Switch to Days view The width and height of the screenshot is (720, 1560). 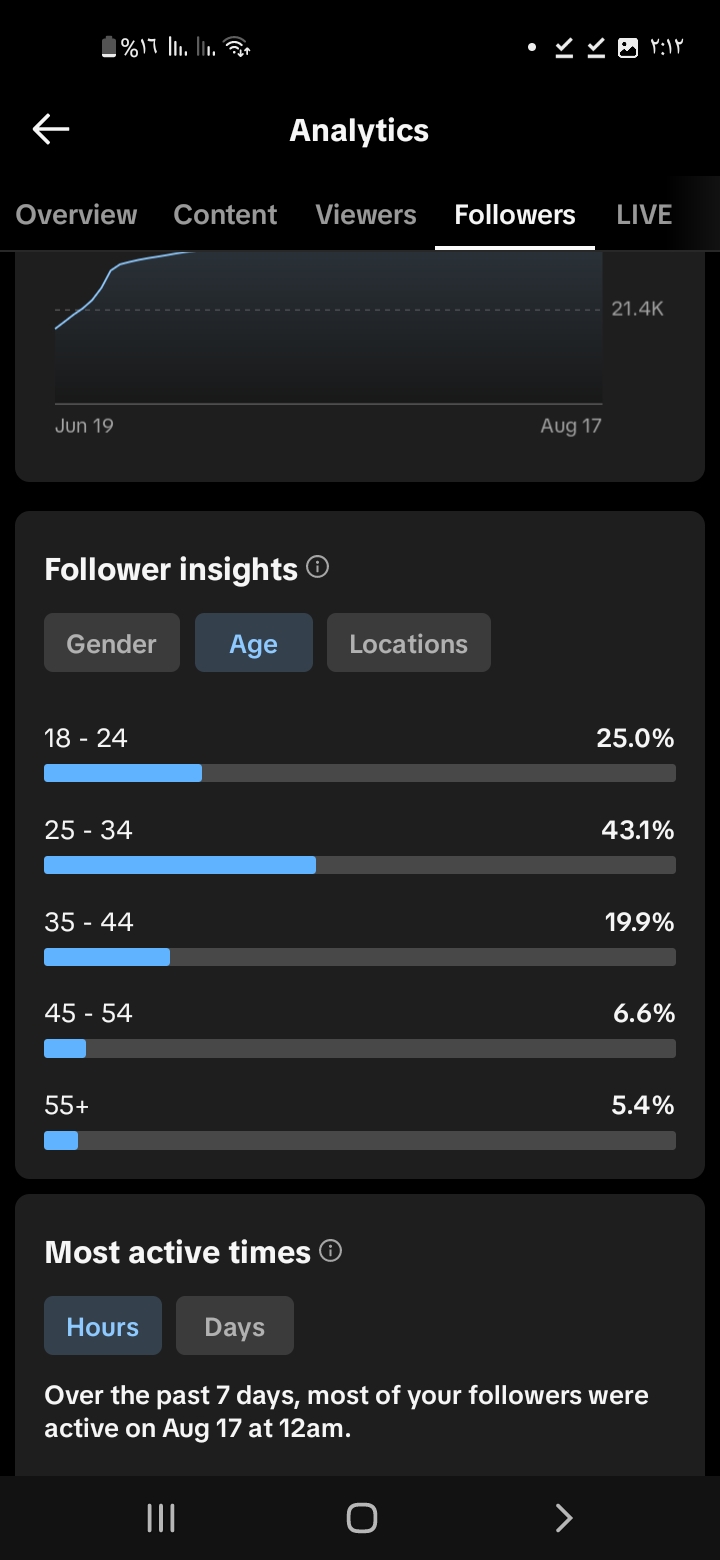pyautogui.click(x=235, y=1326)
